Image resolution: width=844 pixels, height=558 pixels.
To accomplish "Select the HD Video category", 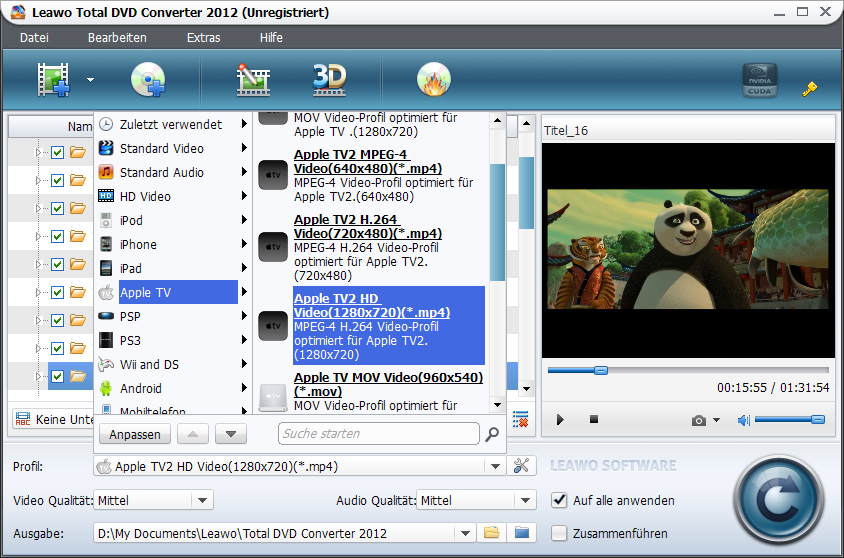I will point(173,196).
